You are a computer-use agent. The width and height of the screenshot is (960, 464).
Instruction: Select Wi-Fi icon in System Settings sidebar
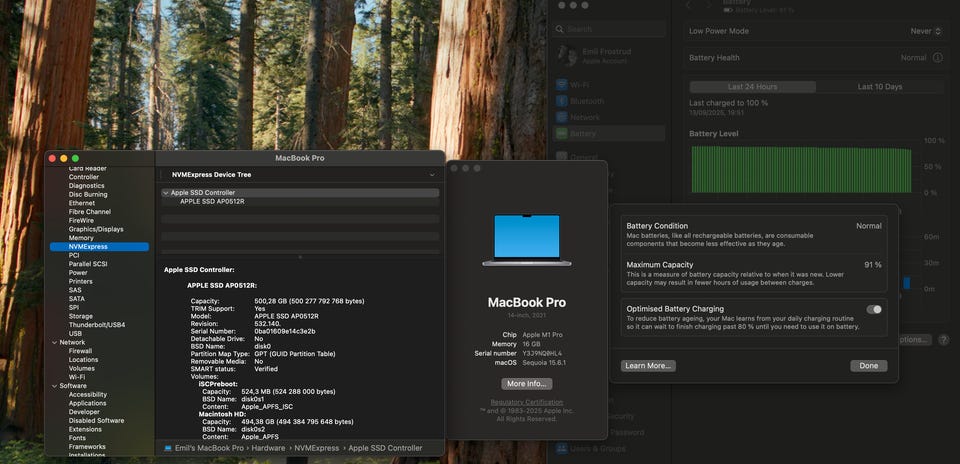562,85
